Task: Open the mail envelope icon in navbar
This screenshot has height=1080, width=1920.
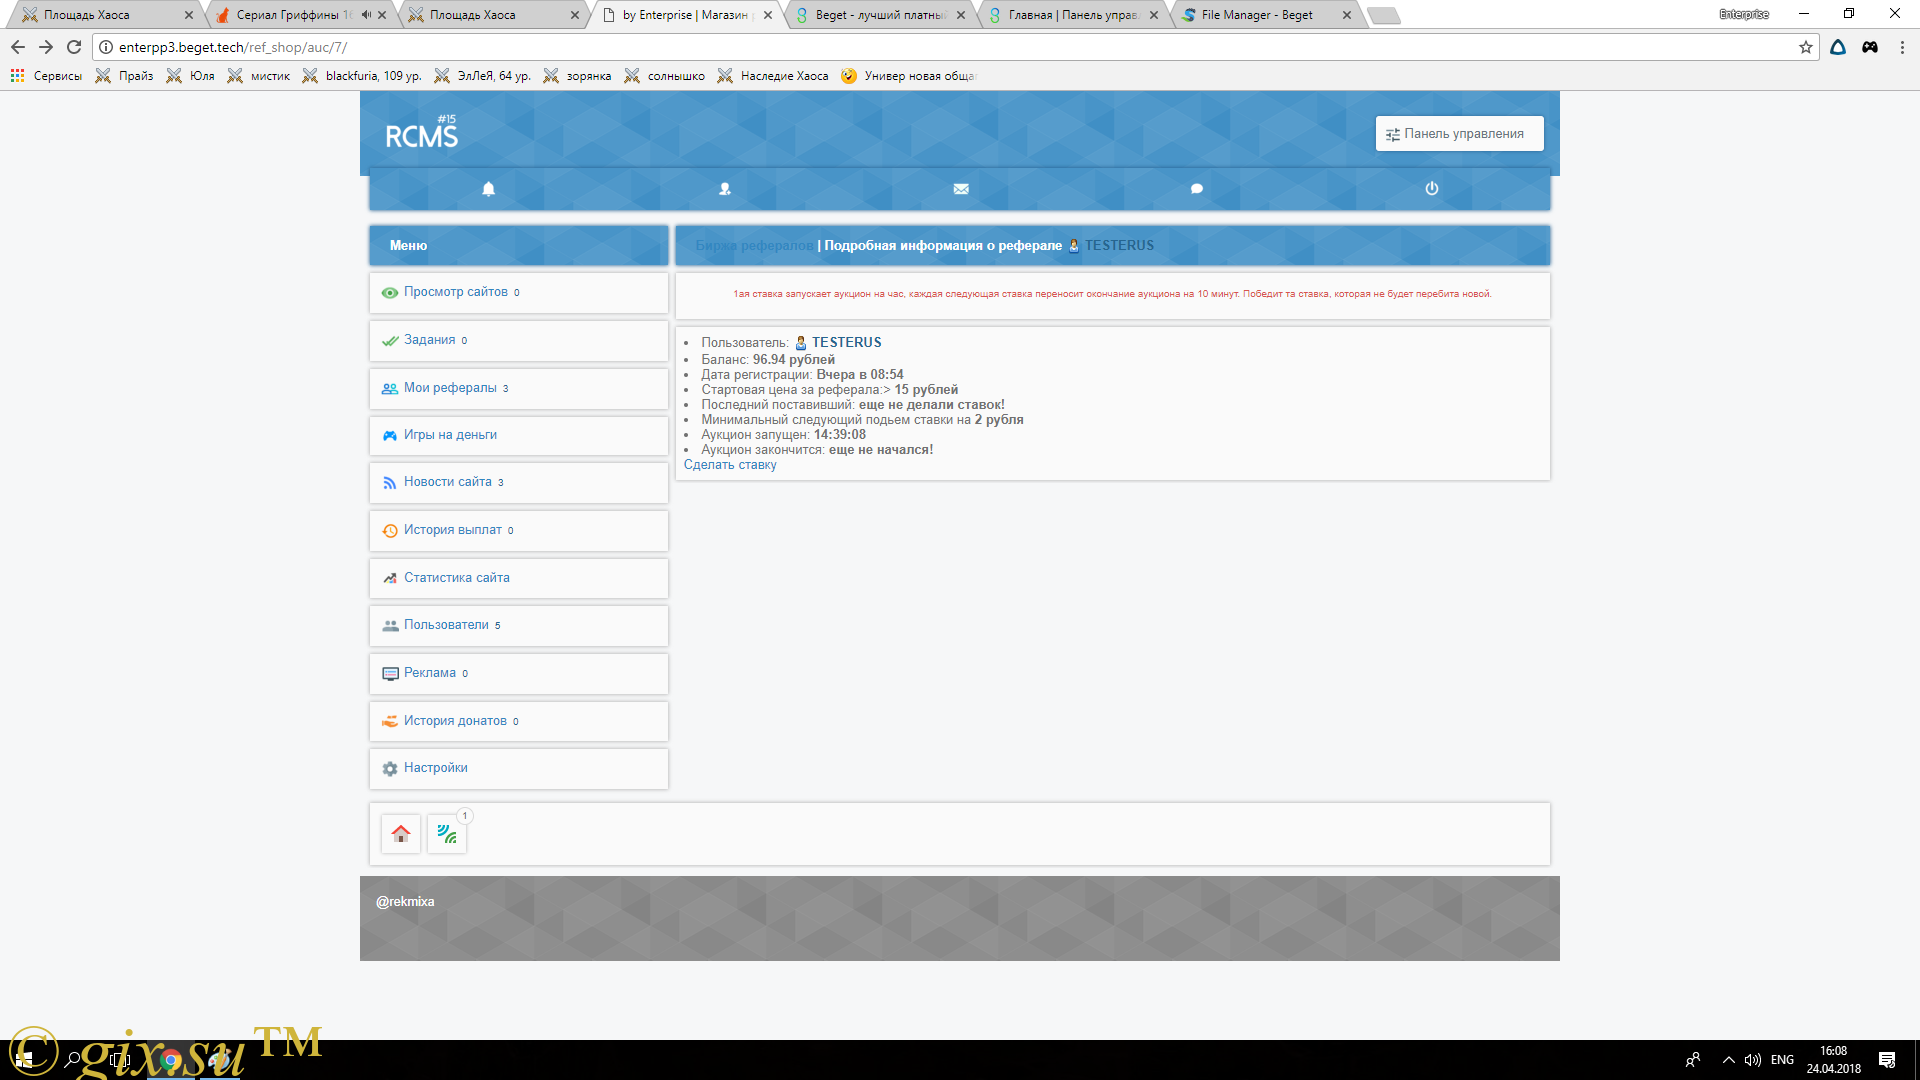Action: point(961,189)
